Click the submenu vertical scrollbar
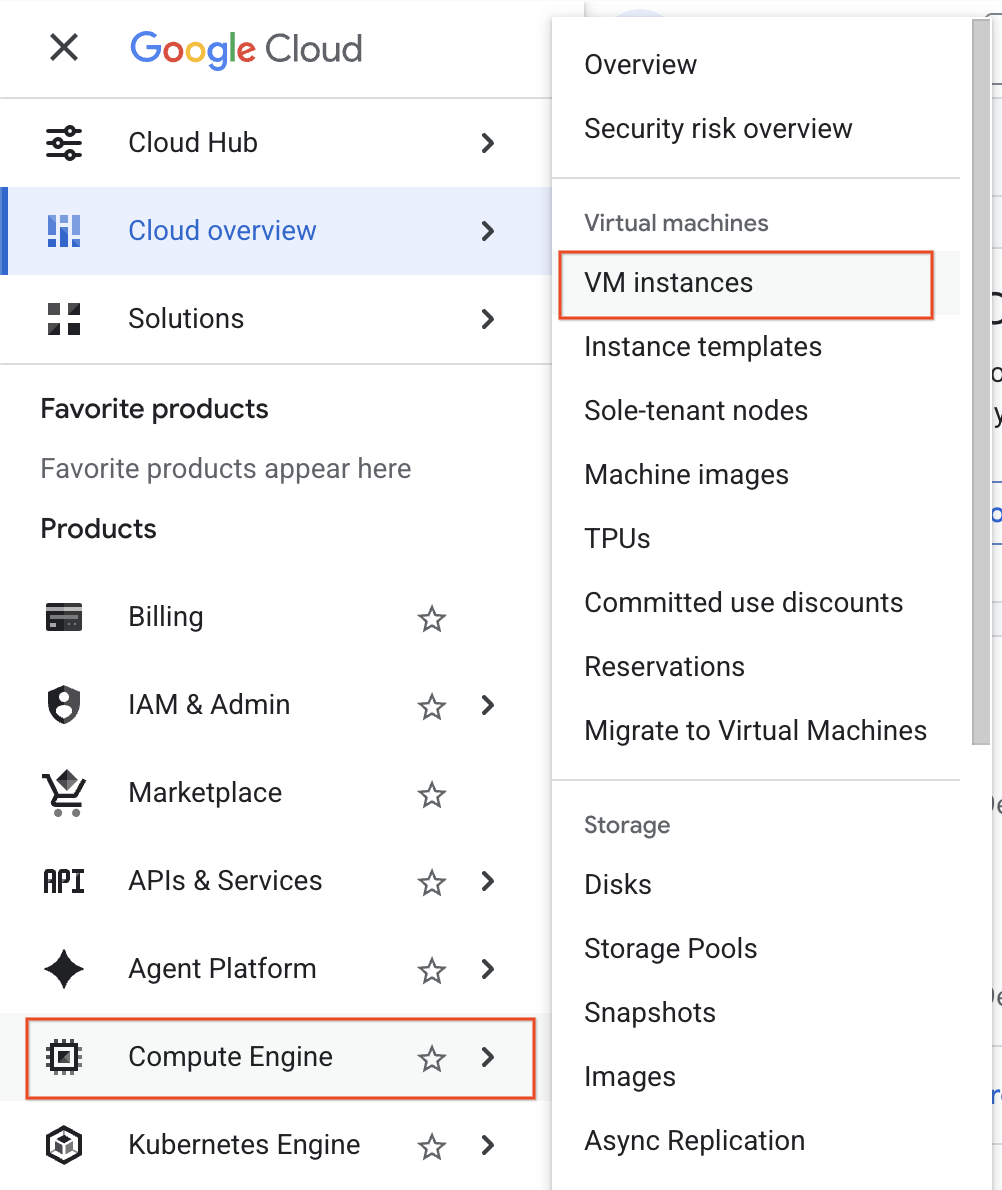This screenshot has height=1190, width=1002. [981, 382]
